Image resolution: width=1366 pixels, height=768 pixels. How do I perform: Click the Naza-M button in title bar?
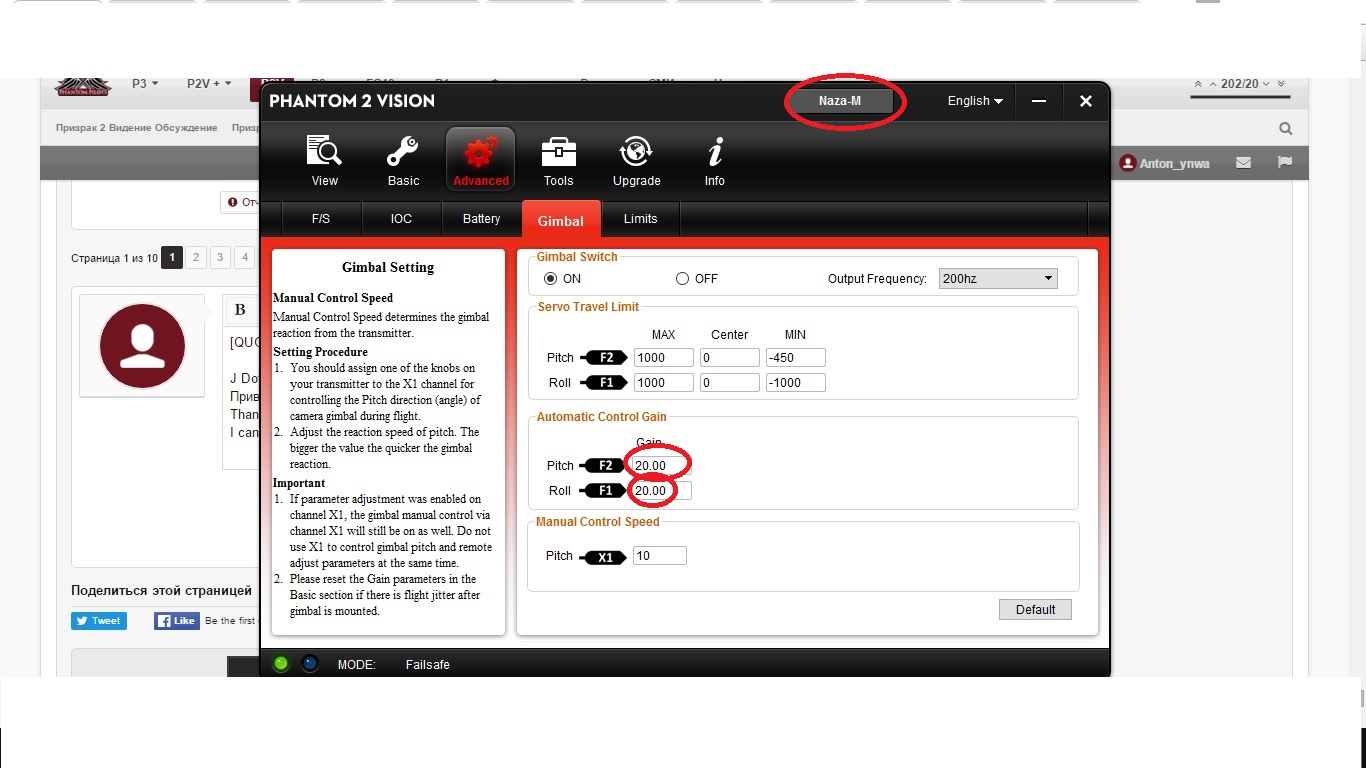point(840,101)
